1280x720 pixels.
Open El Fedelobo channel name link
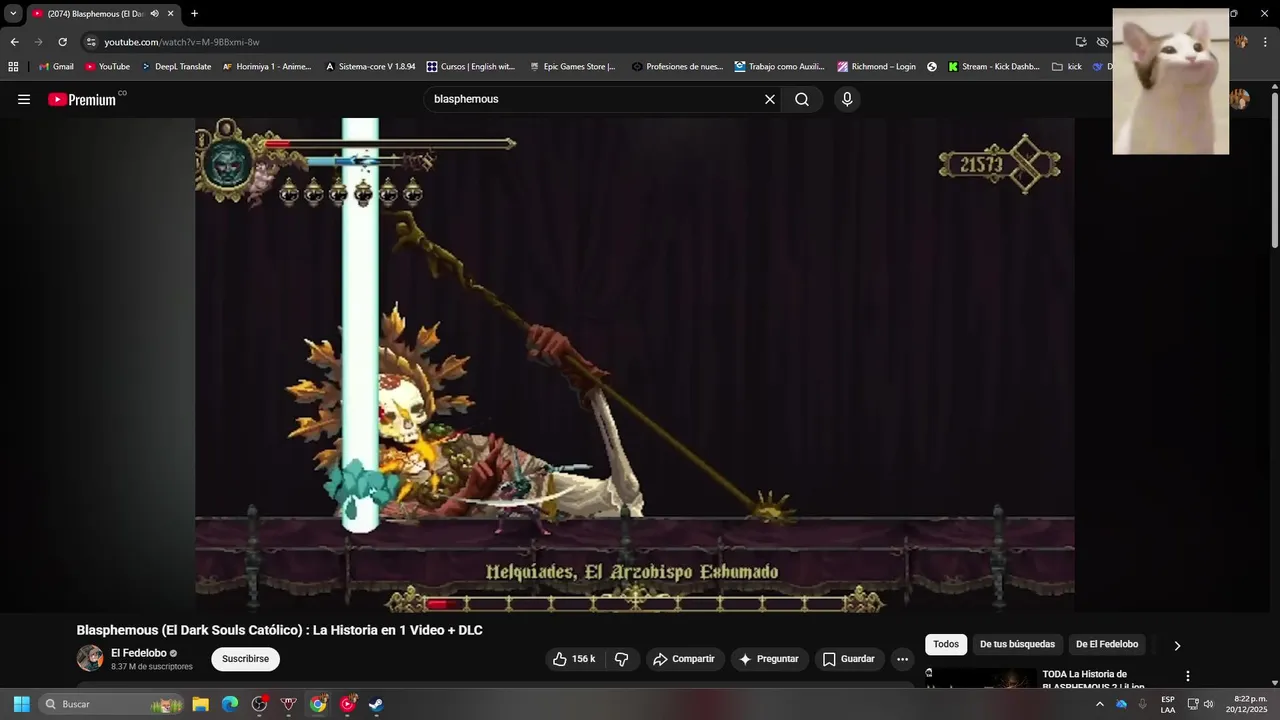coord(139,653)
